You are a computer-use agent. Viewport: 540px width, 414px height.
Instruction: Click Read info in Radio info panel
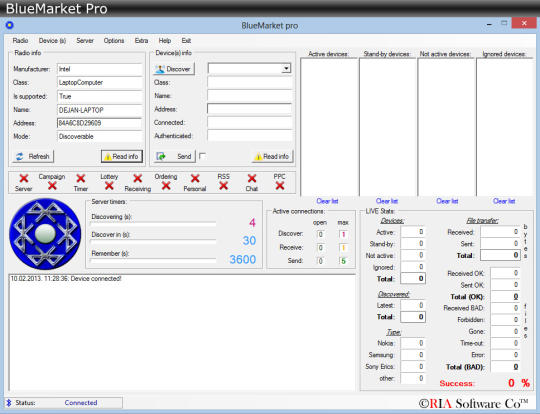coord(122,156)
